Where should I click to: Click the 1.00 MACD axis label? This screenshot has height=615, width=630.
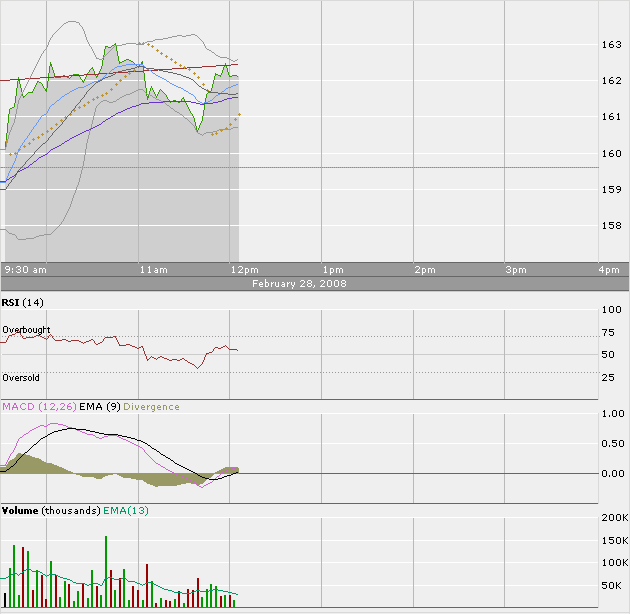click(x=612, y=414)
